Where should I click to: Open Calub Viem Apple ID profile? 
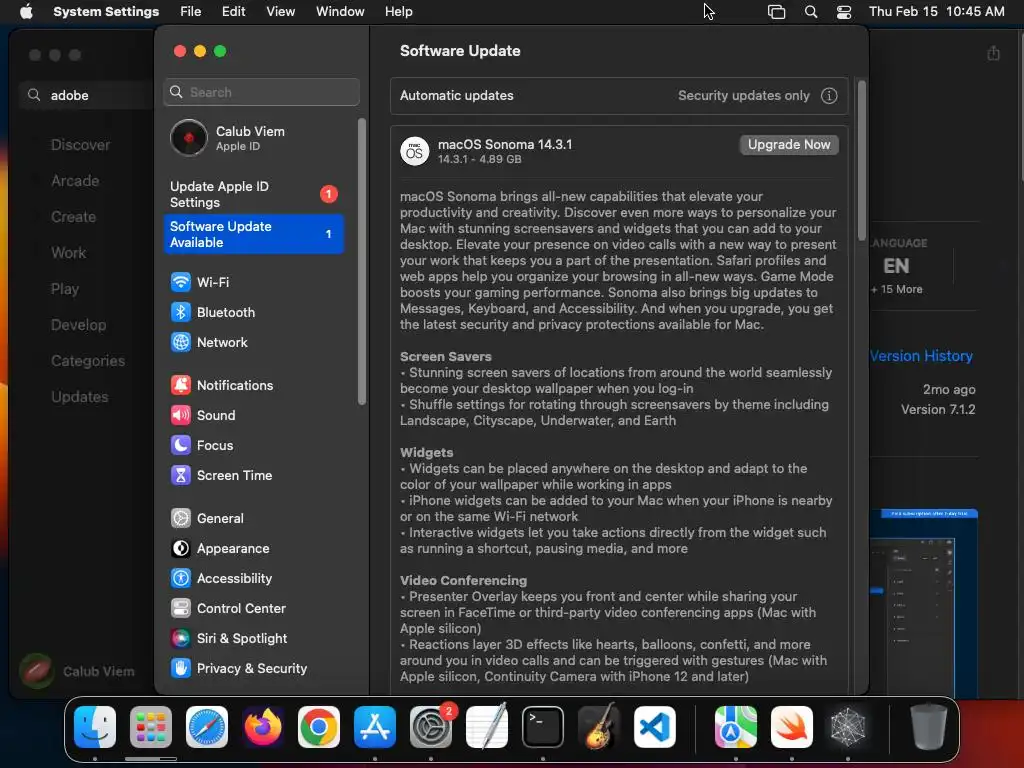pyautogui.click(x=255, y=138)
